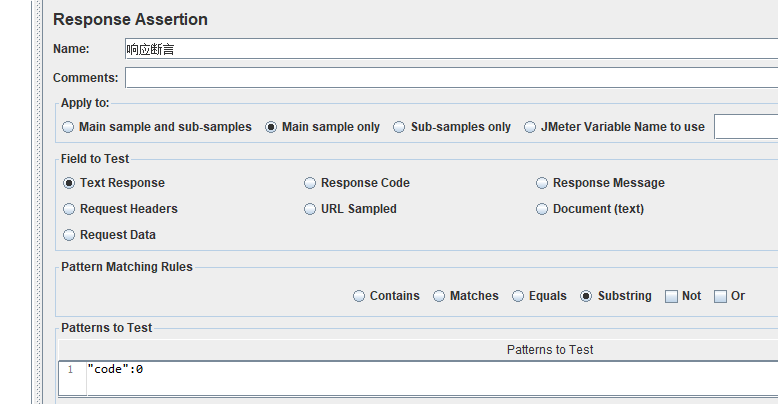Enable the 'Not' checkbox

click(671, 296)
